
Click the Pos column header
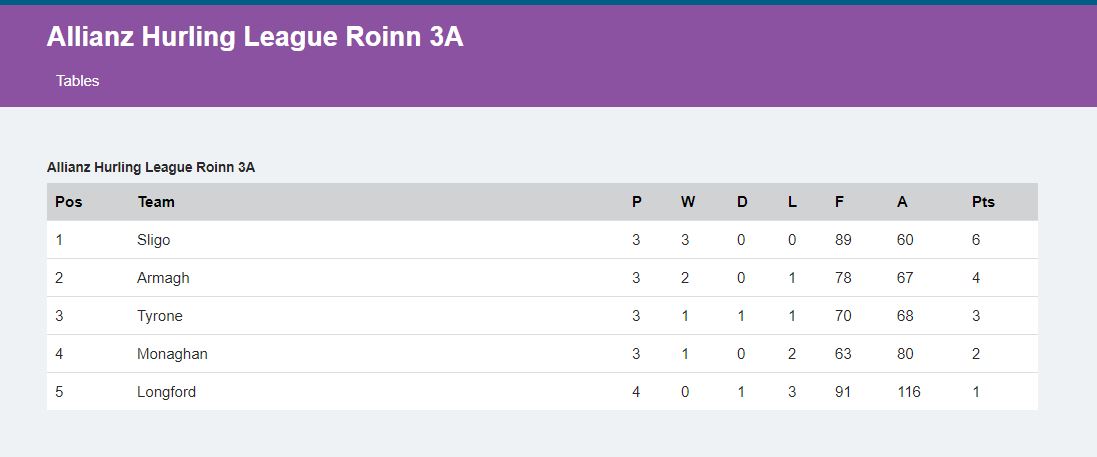pos(69,202)
